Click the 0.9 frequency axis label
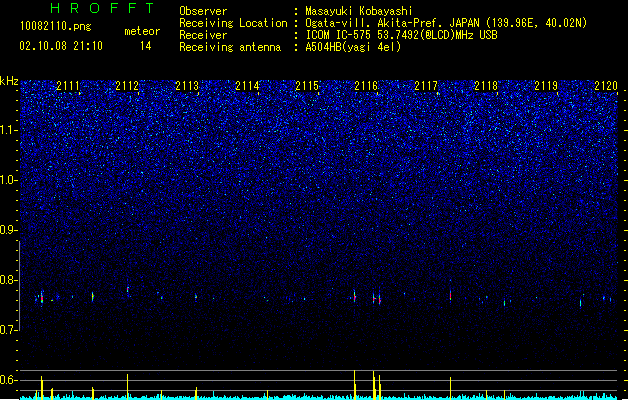This screenshot has width=629, height=400. coord(9,230)
